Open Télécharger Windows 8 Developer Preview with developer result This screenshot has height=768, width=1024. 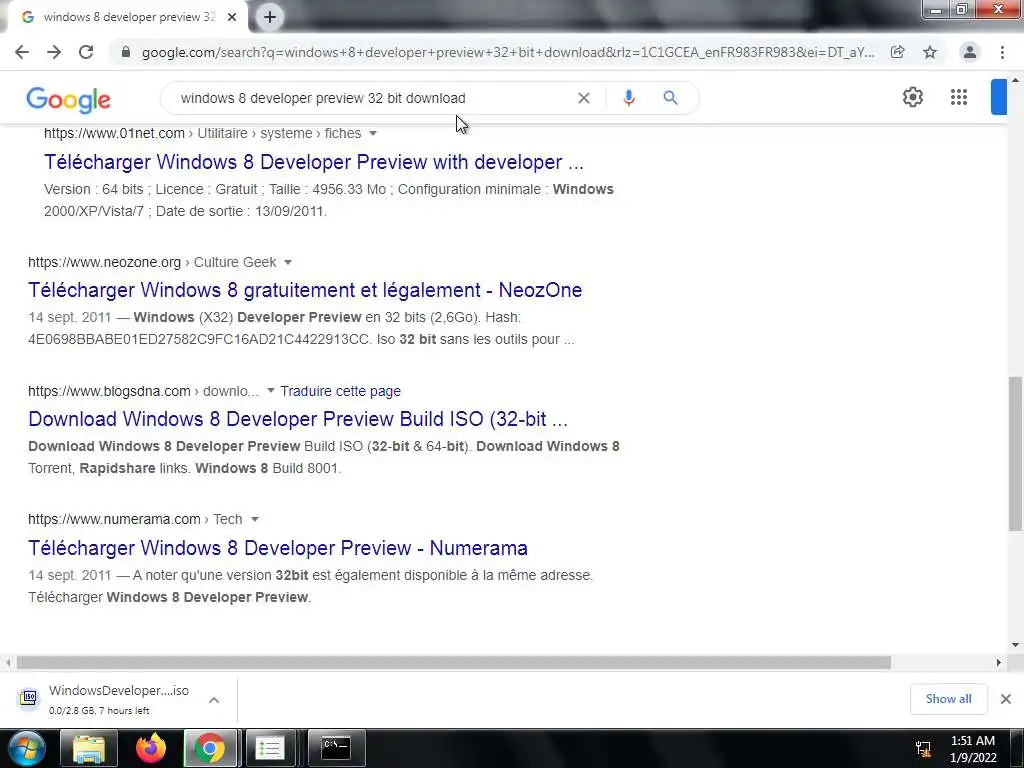click(x=313, y=162)
